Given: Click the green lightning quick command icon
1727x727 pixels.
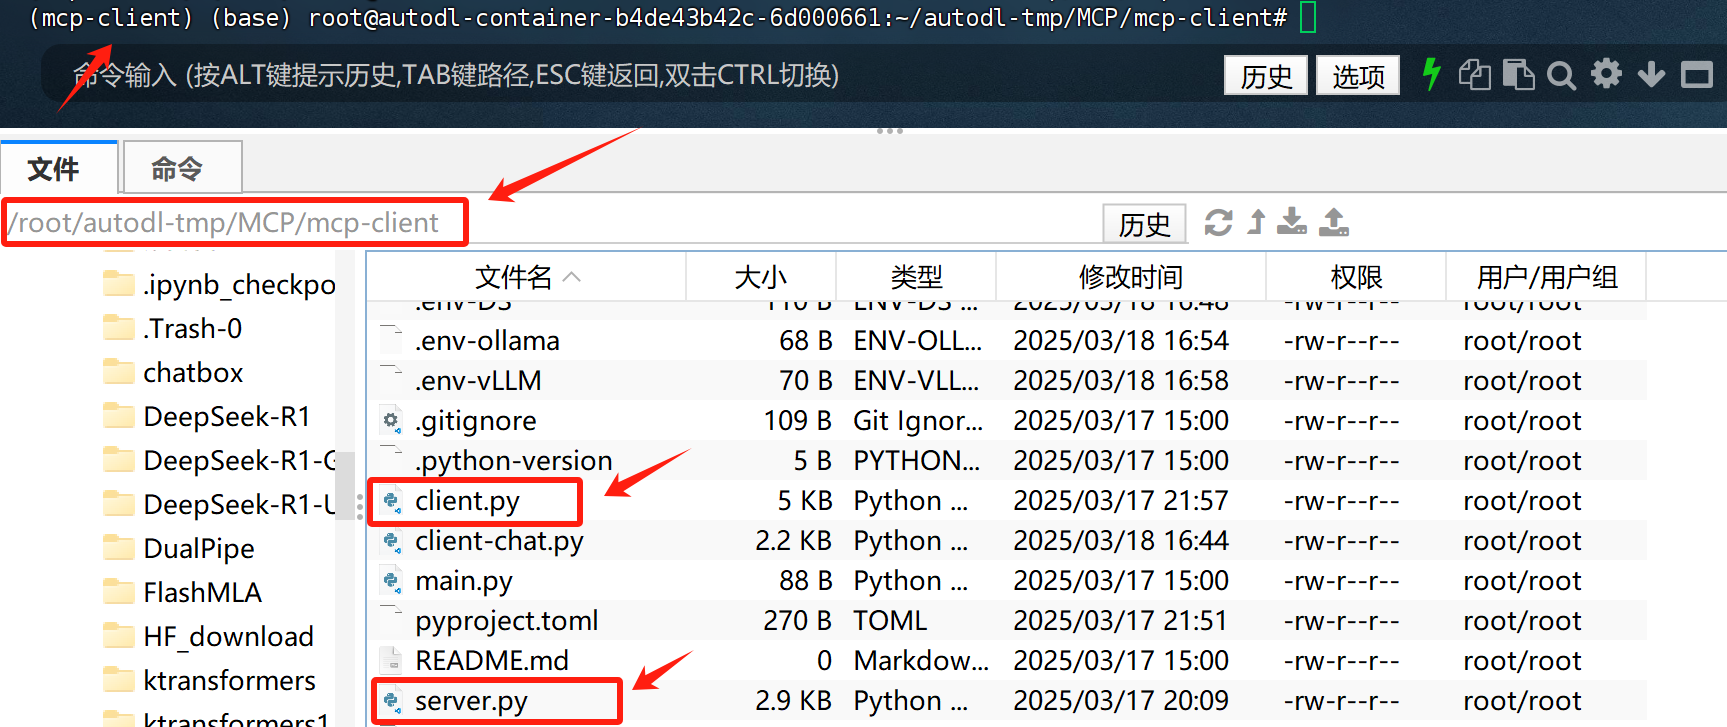Looking at the screenshot, I should [1431, 74].
